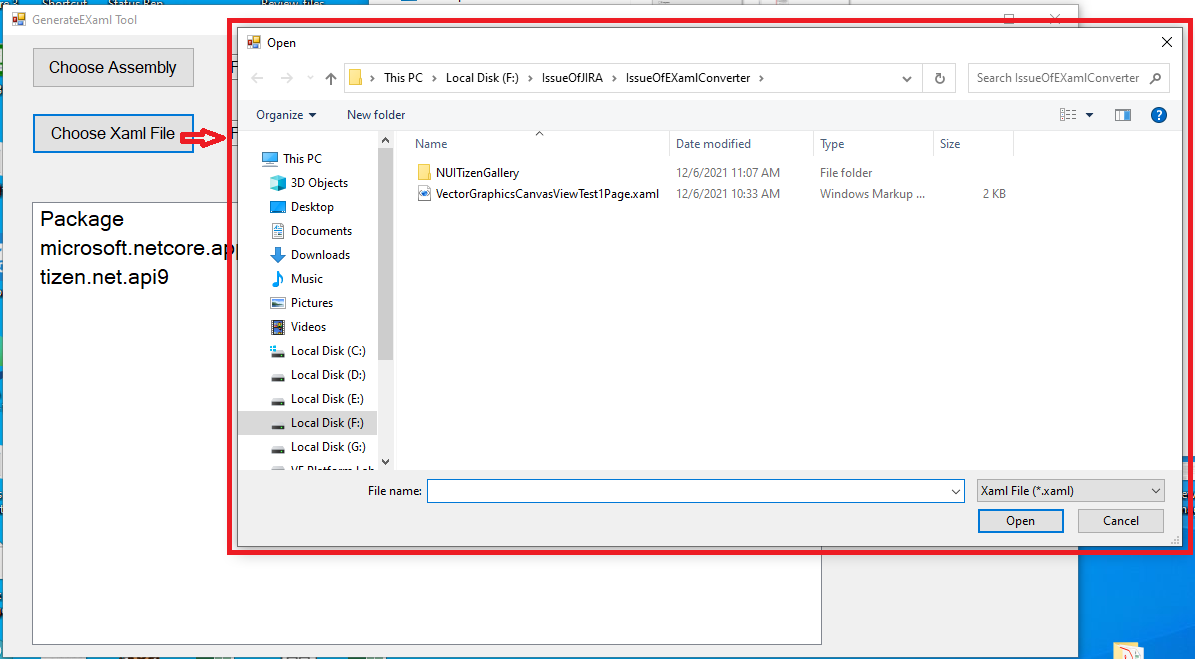Refresh the folder view
1195x659 pixels.
(939, 78)
